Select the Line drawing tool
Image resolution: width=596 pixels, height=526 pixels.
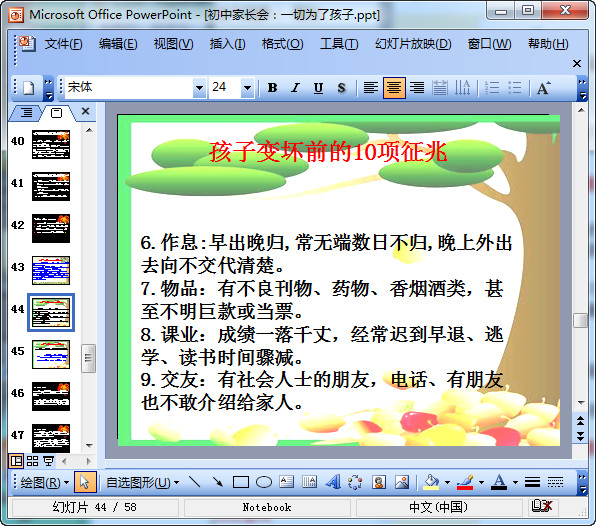(194, 482)
